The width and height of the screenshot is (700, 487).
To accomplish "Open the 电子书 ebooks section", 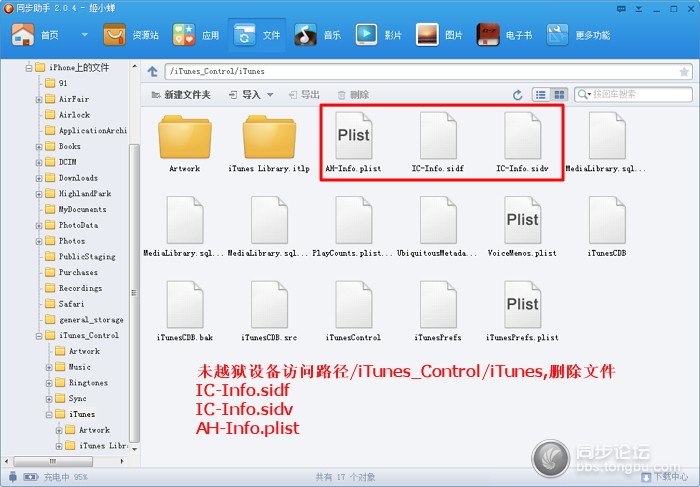I will [504, 35].
